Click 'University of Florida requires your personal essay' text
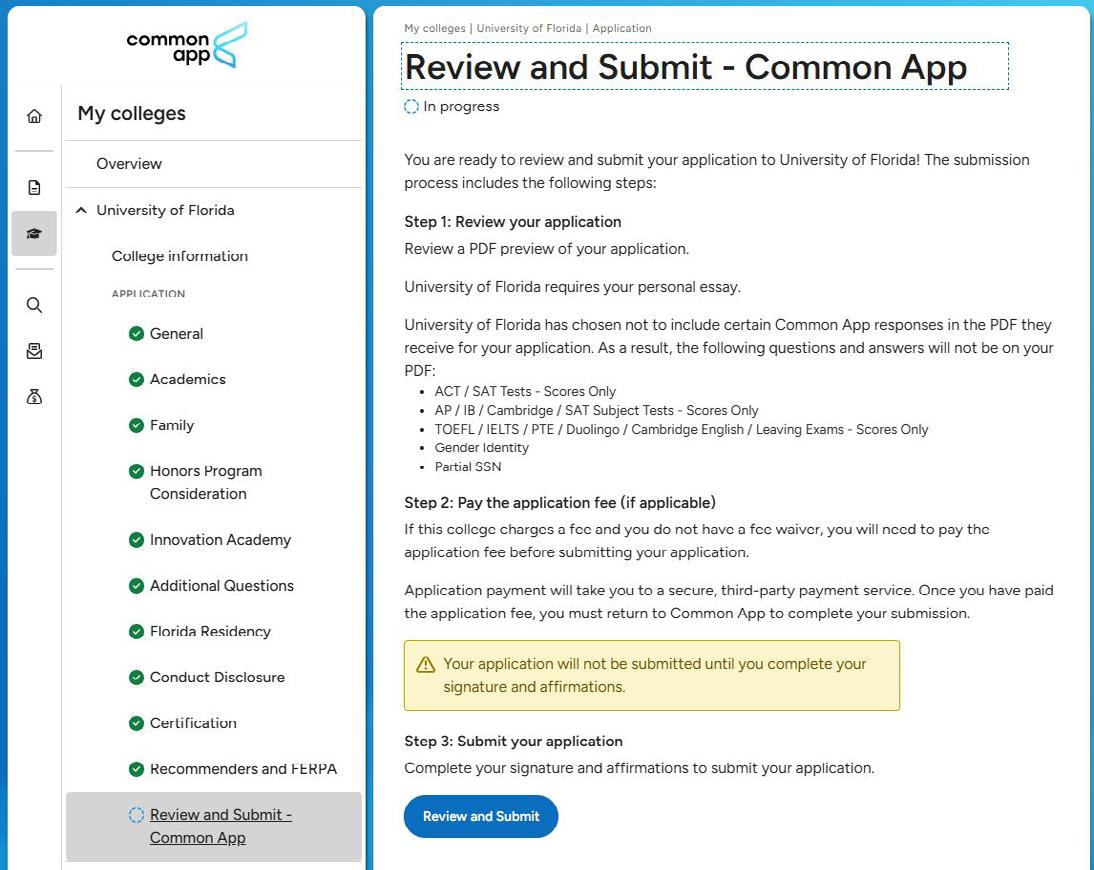Screen dimensions: 1094x870 (573, 287)
